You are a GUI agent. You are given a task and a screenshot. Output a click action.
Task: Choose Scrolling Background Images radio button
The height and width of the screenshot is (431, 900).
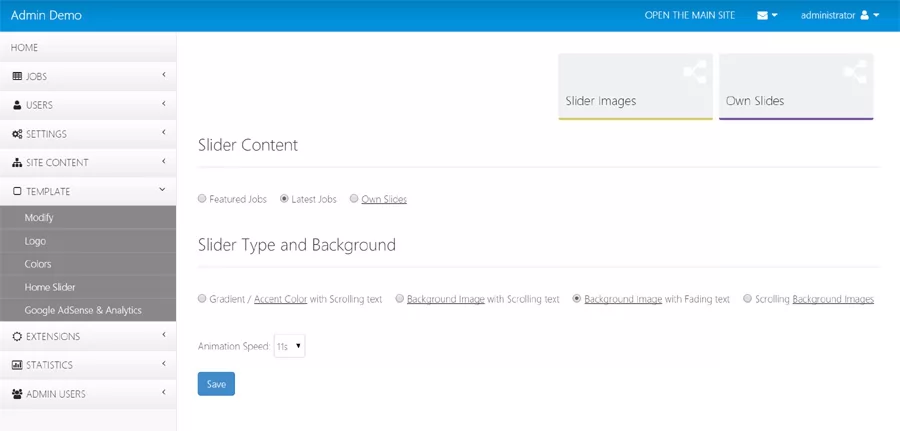pyautogui.click(x=748, y=299)
